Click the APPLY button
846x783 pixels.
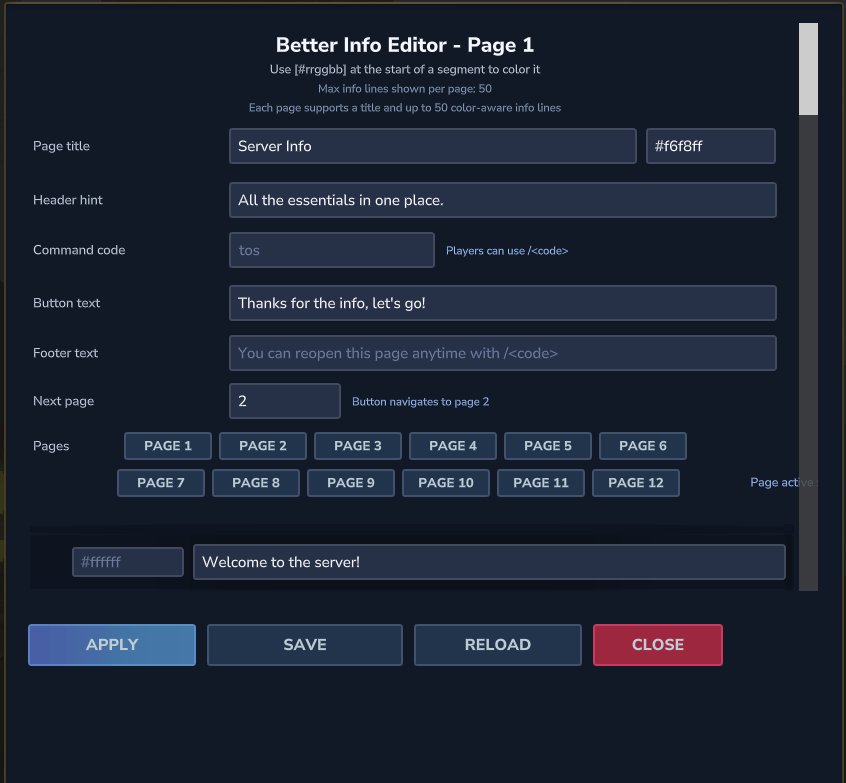[x=112, y=645]
